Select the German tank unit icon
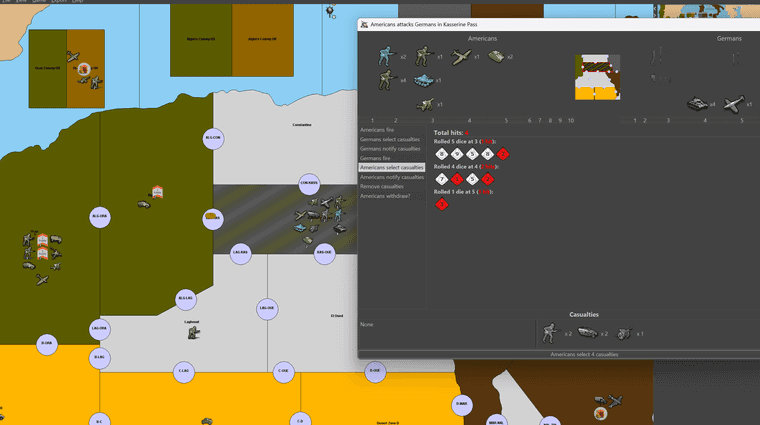 pos(697,103)
